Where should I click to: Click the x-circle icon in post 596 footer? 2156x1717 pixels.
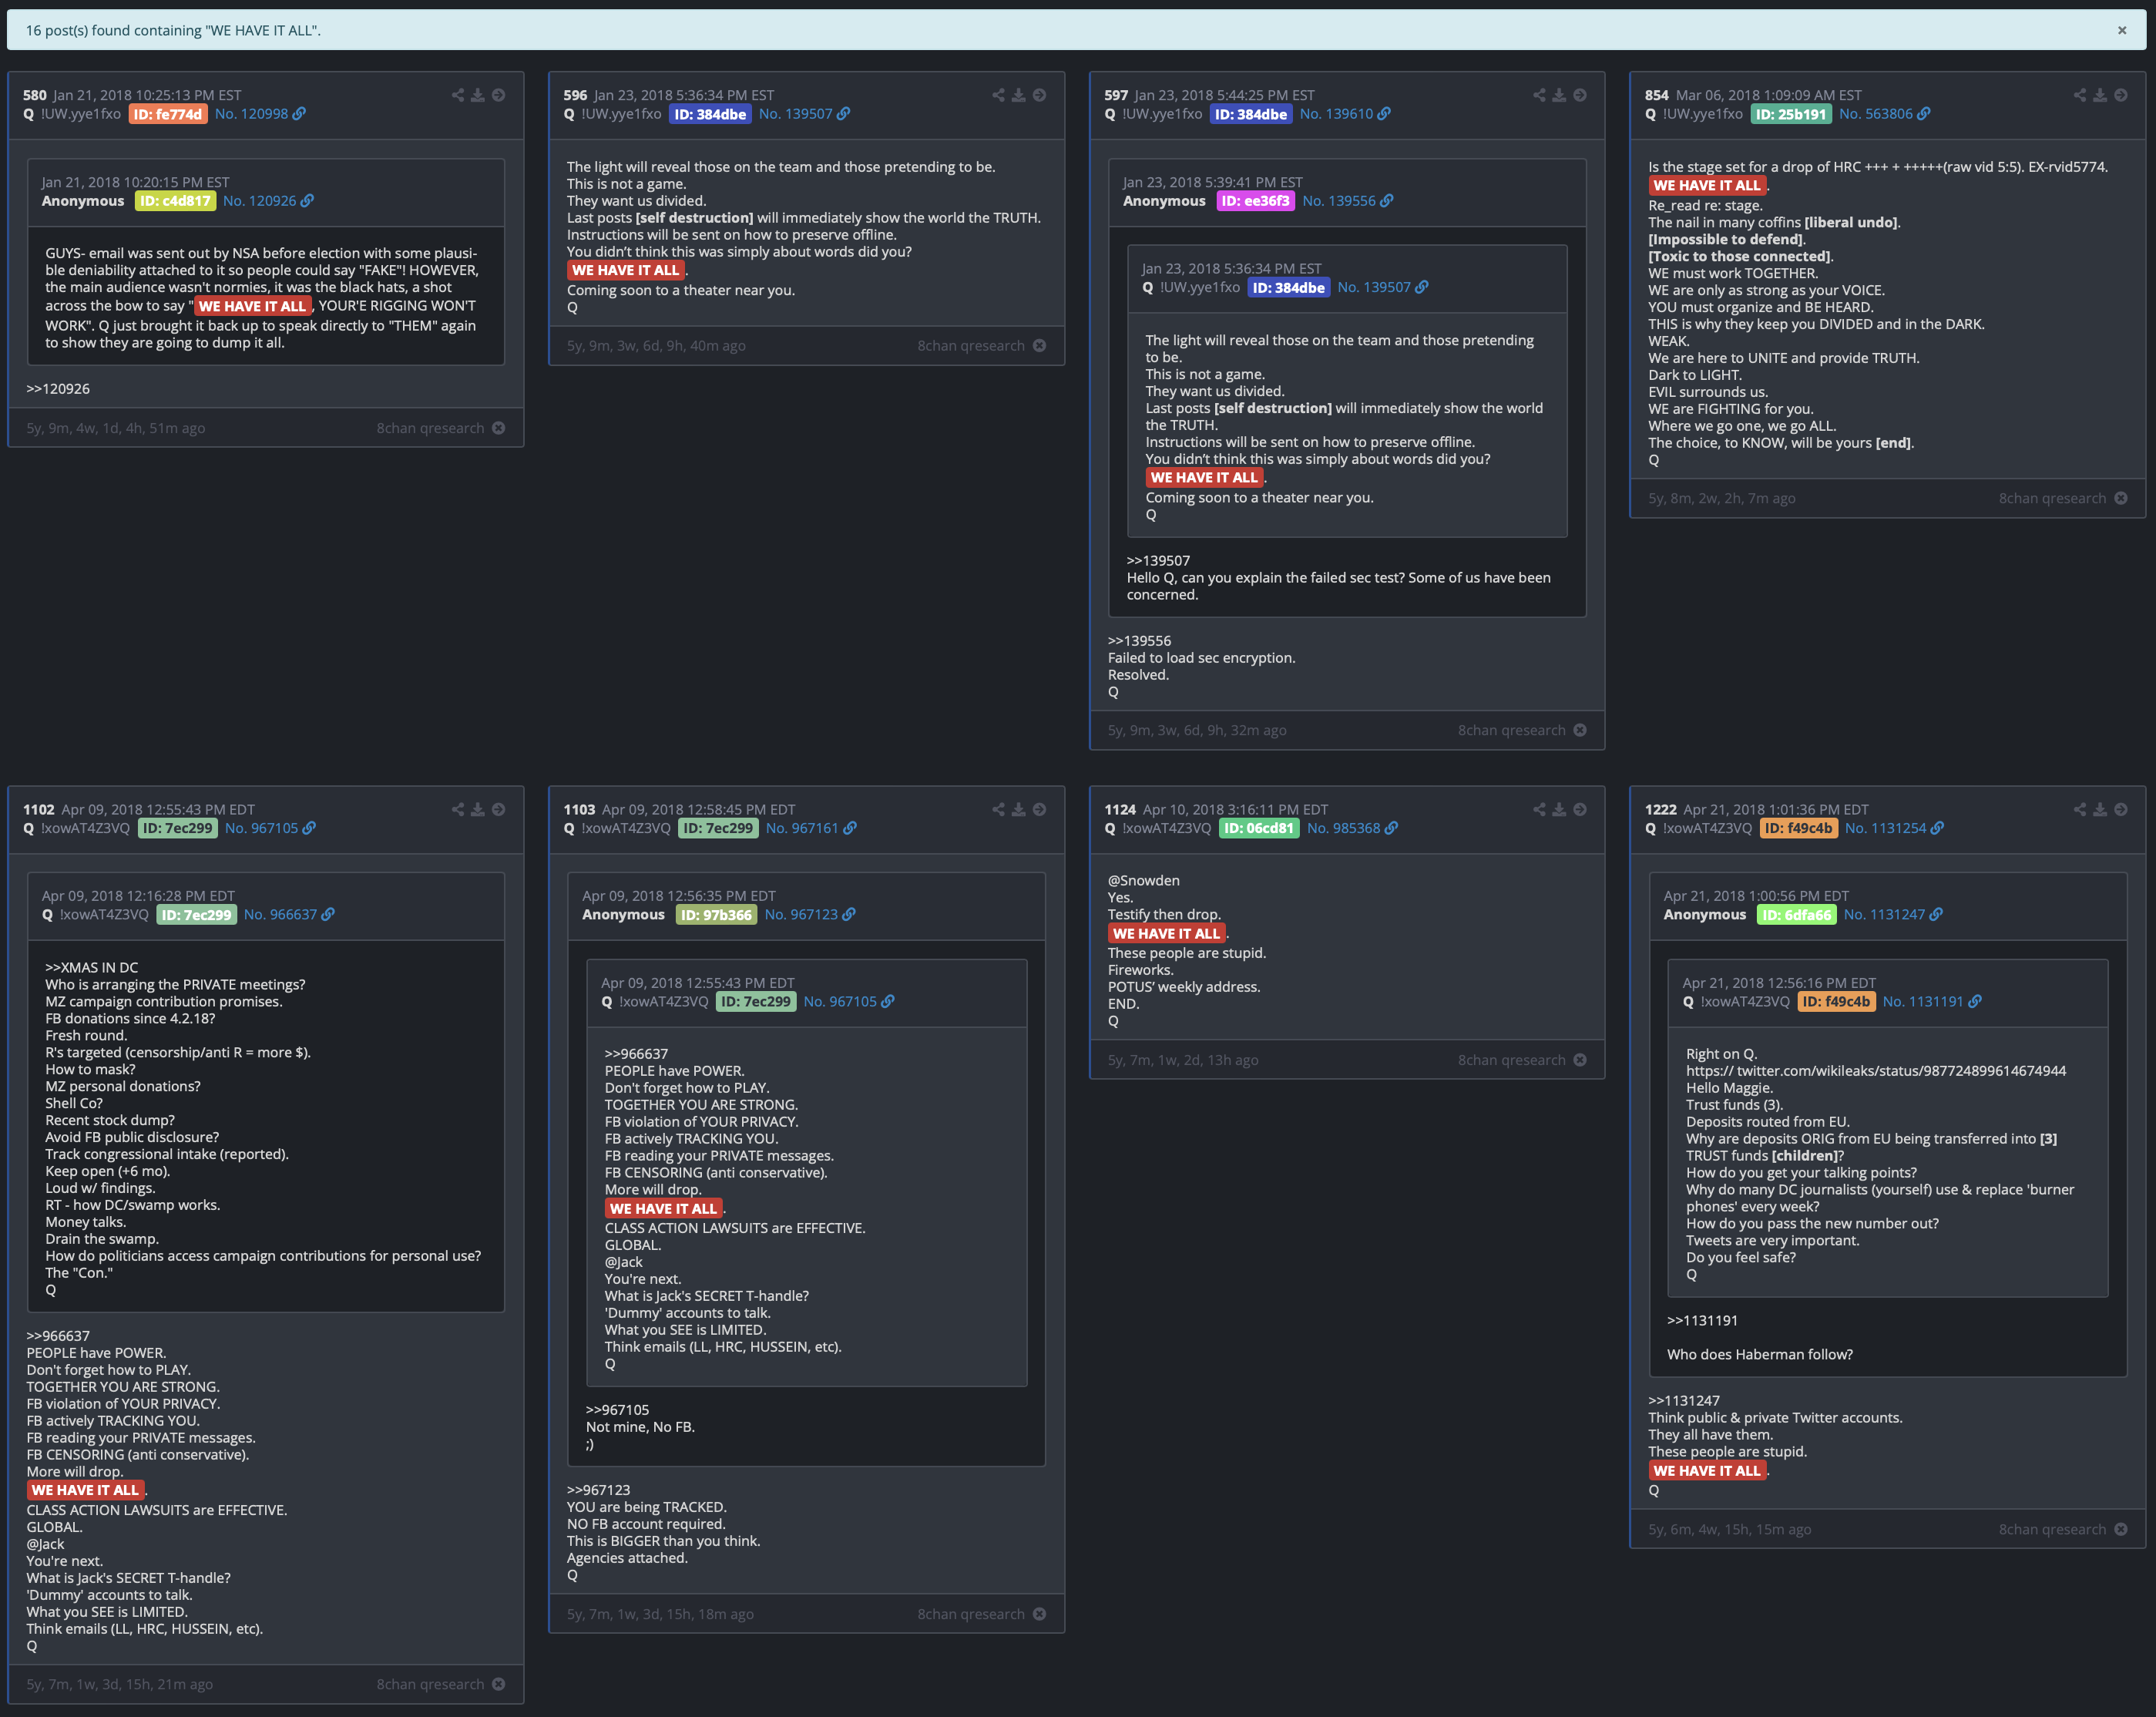1040,345
